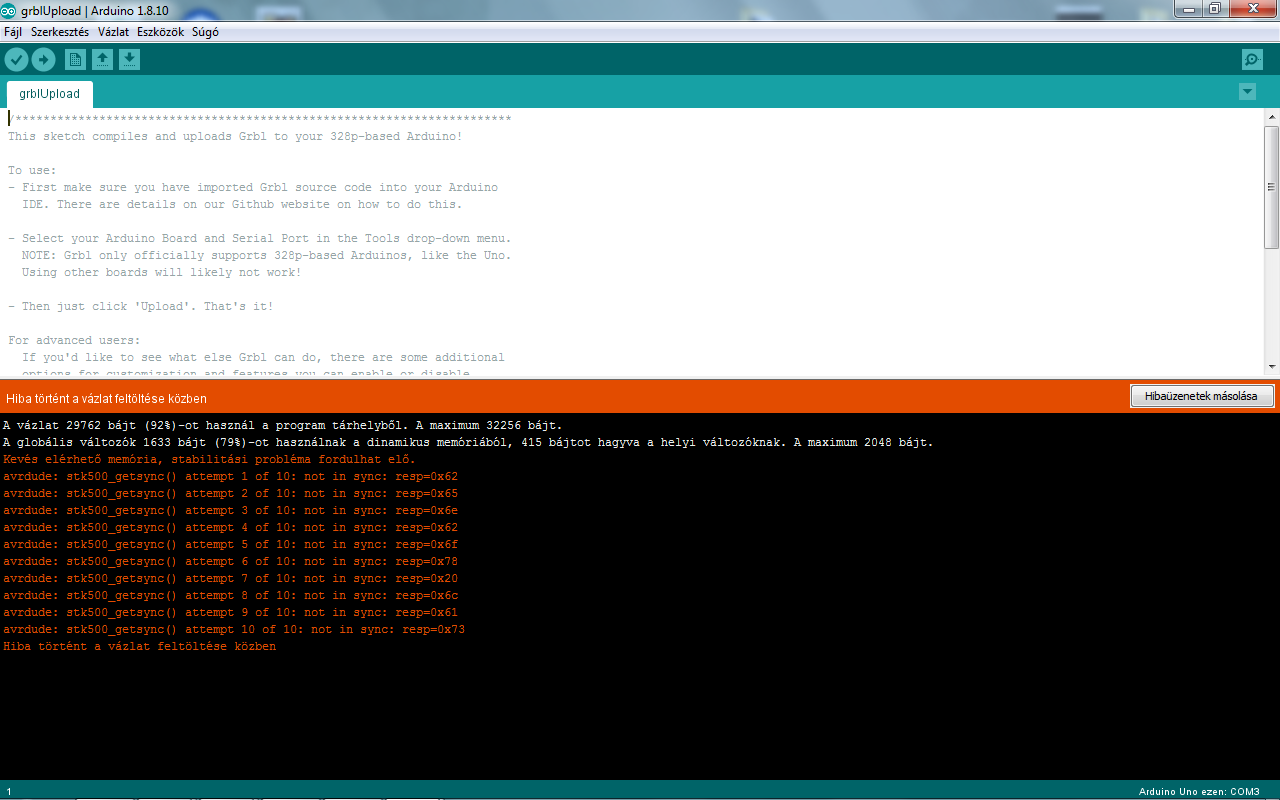Open a sketch with the up-arrow icon

102,60
